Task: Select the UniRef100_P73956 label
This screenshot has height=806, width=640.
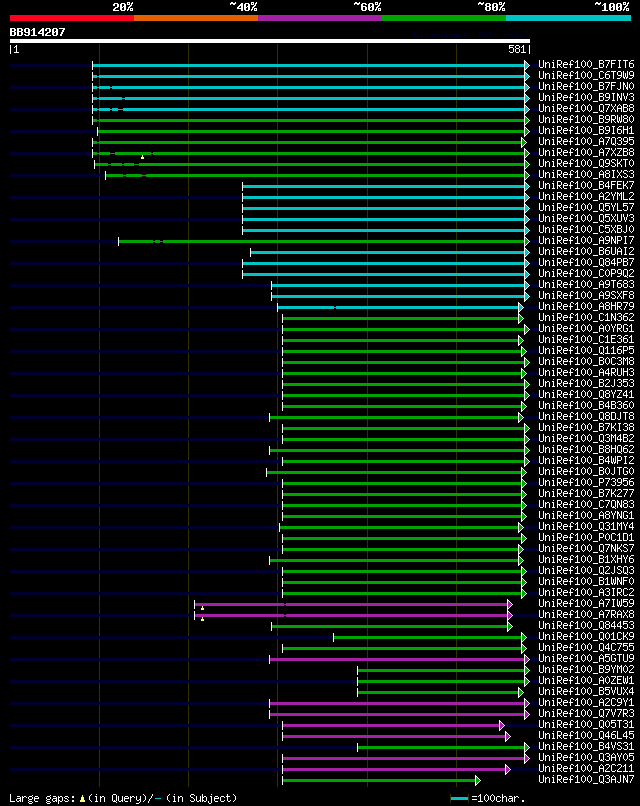Action: click(586, 483)
